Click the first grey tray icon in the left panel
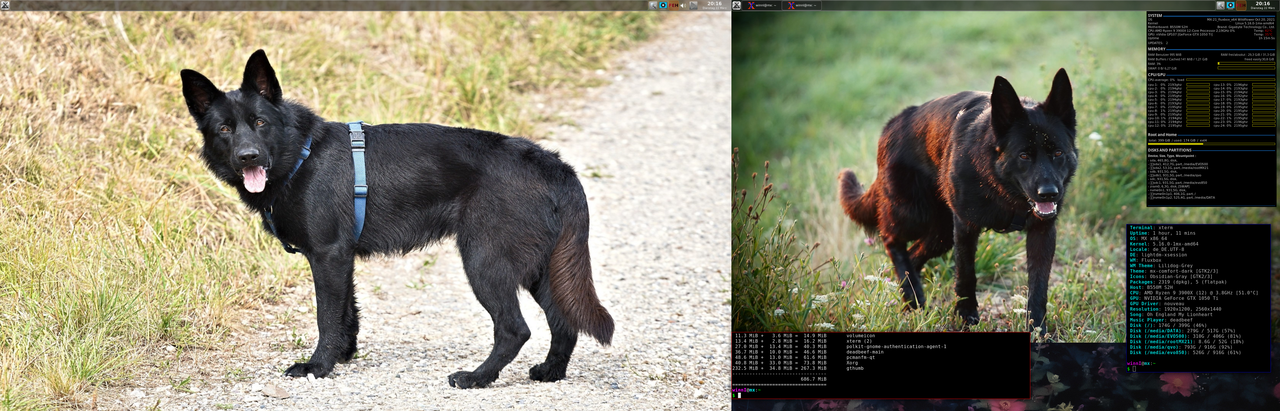1280x411 pixels. click(x=653, y=5)
